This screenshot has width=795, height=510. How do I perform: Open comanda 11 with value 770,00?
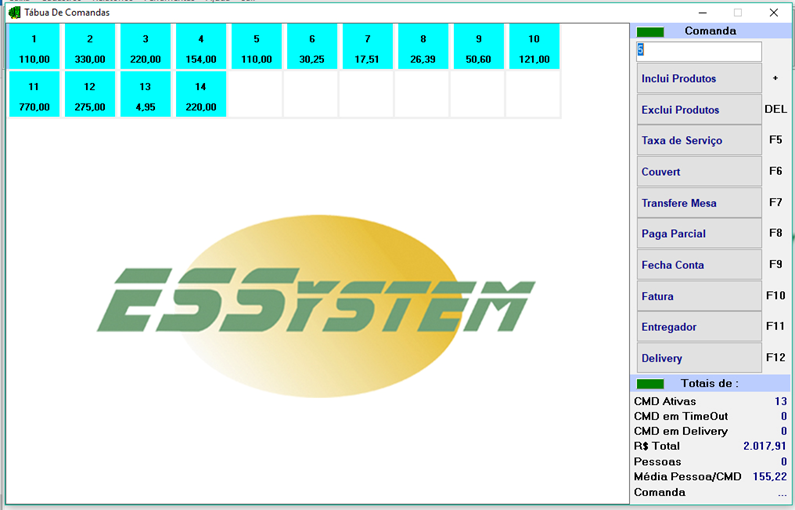click(34, 96)
